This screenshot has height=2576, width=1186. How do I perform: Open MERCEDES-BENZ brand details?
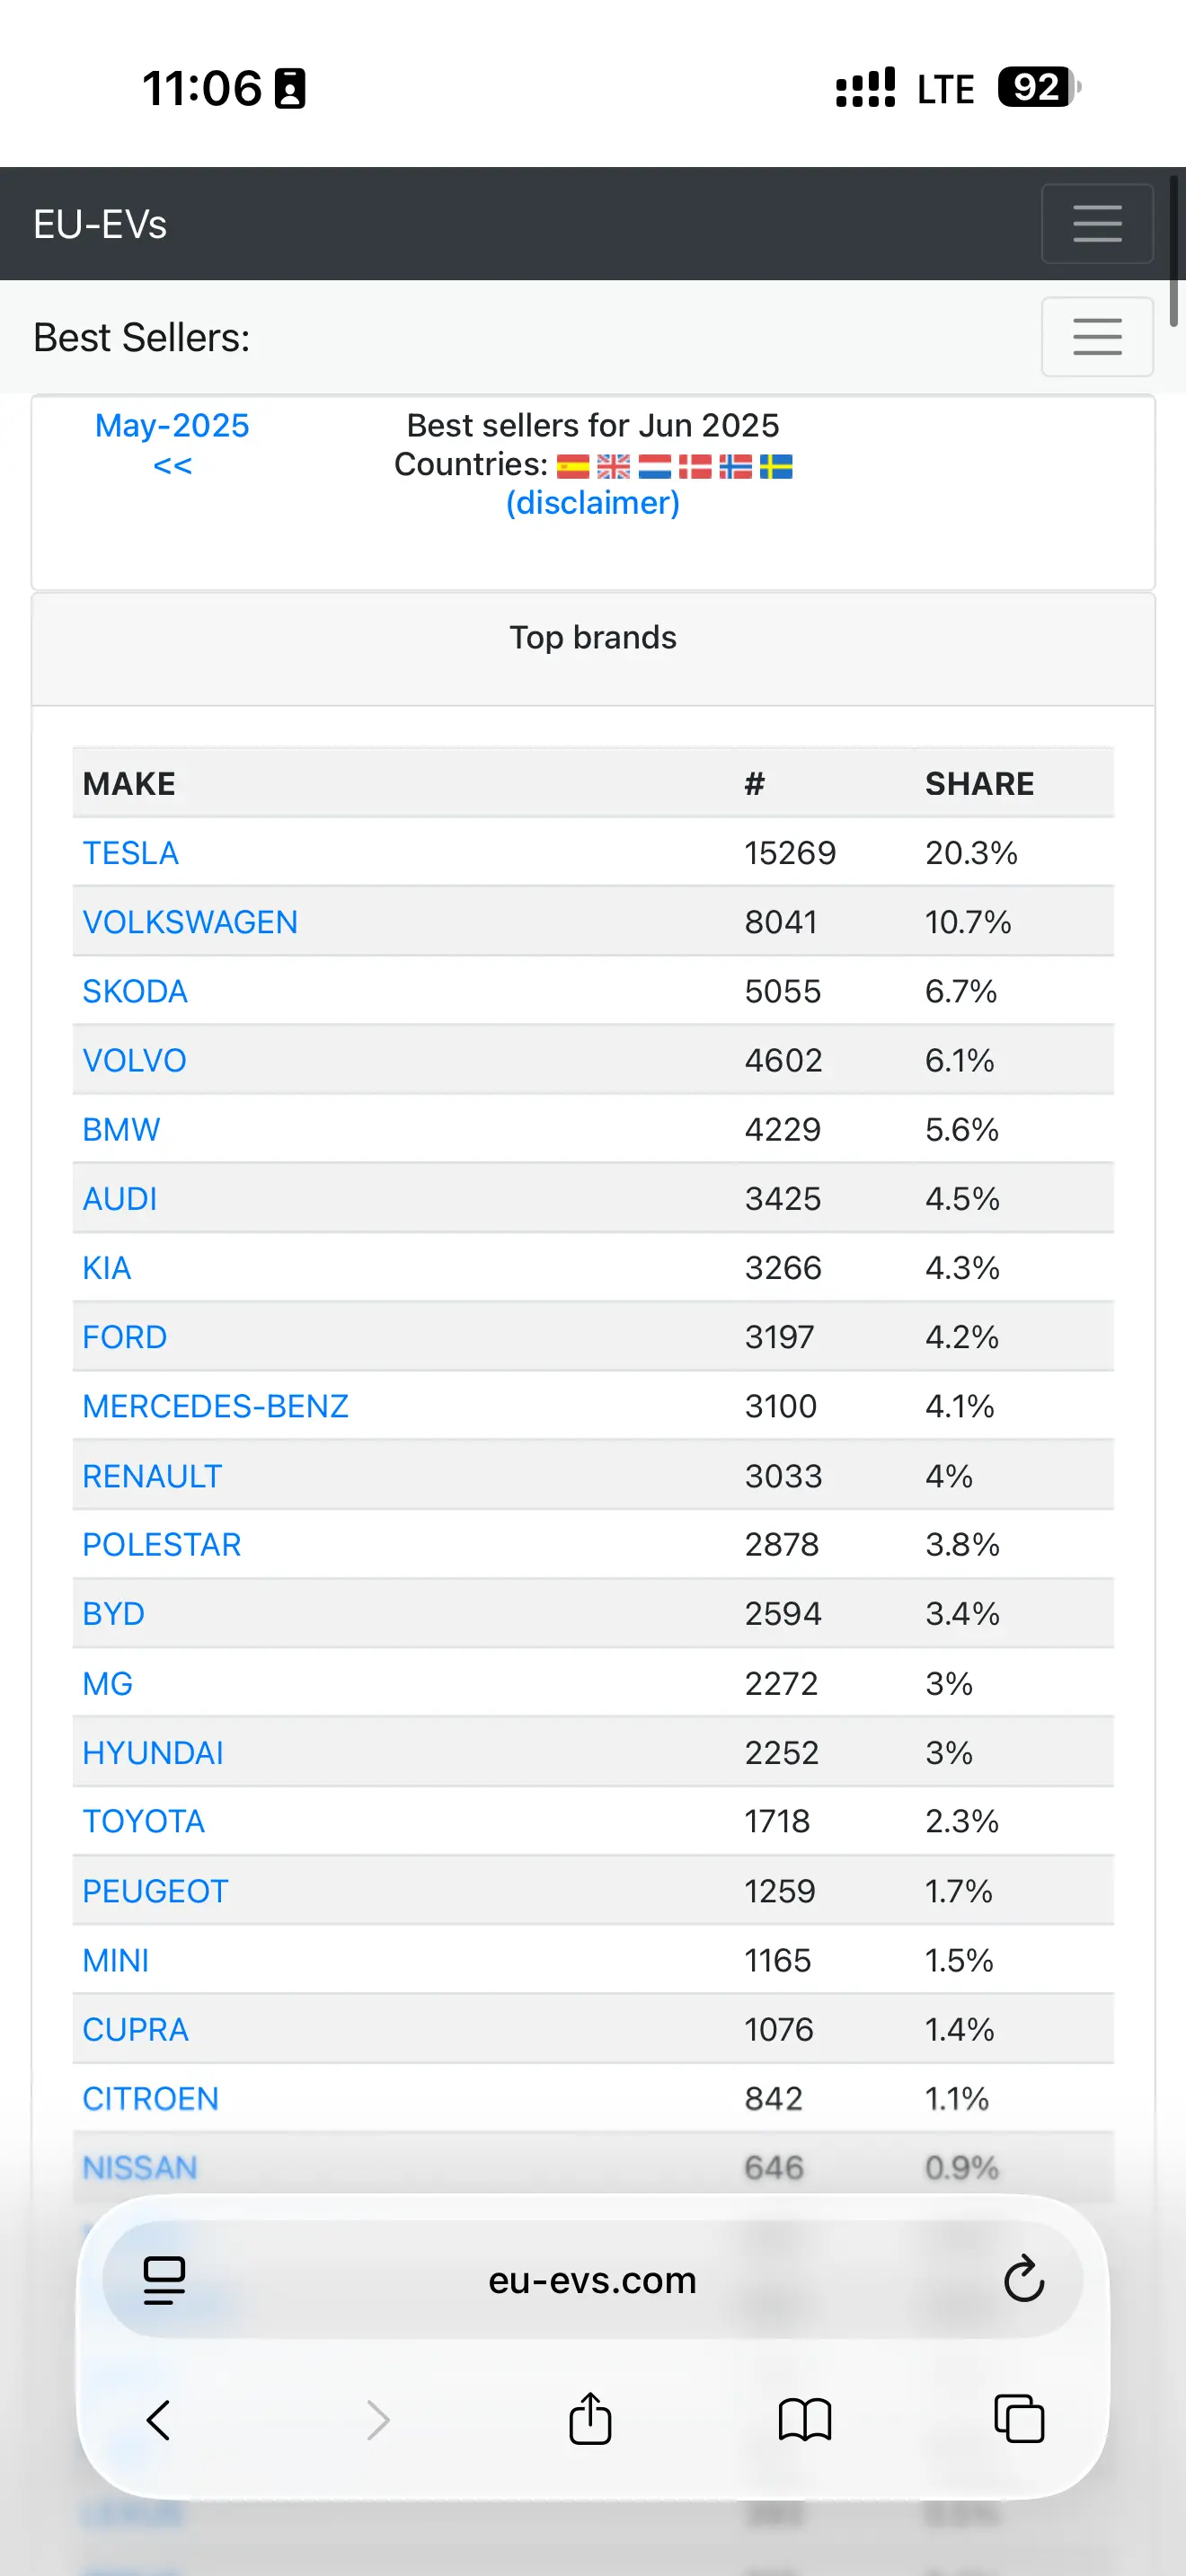215,1406
